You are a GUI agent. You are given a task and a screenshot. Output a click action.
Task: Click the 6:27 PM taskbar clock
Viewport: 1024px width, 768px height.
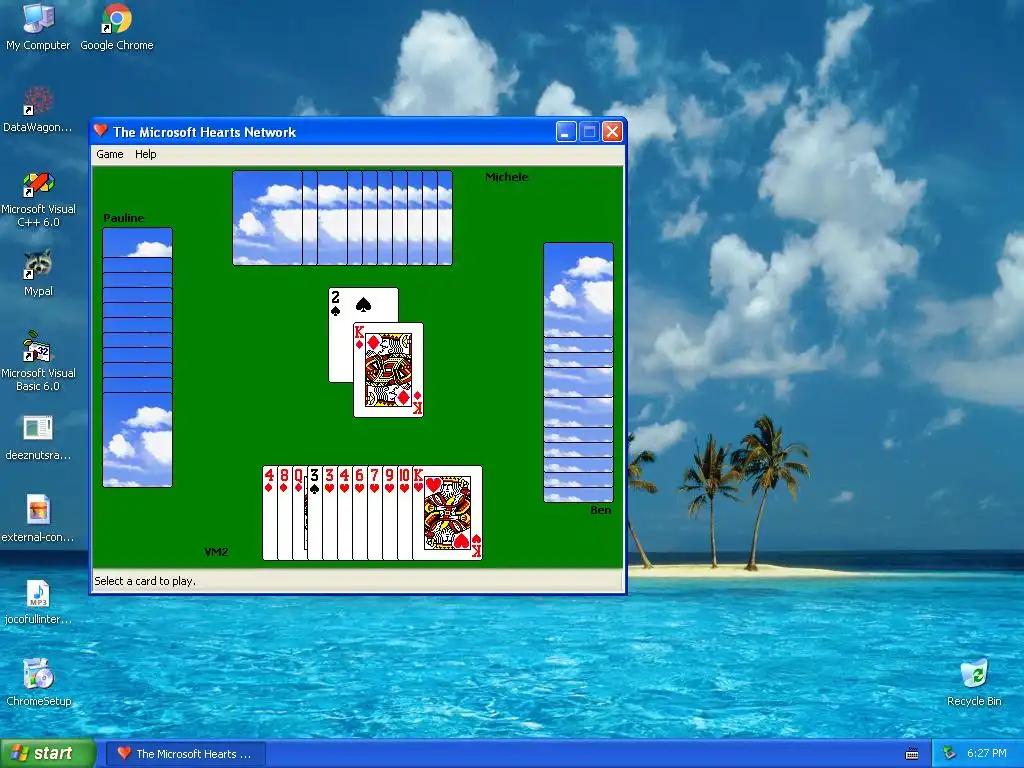click(987, 754)
